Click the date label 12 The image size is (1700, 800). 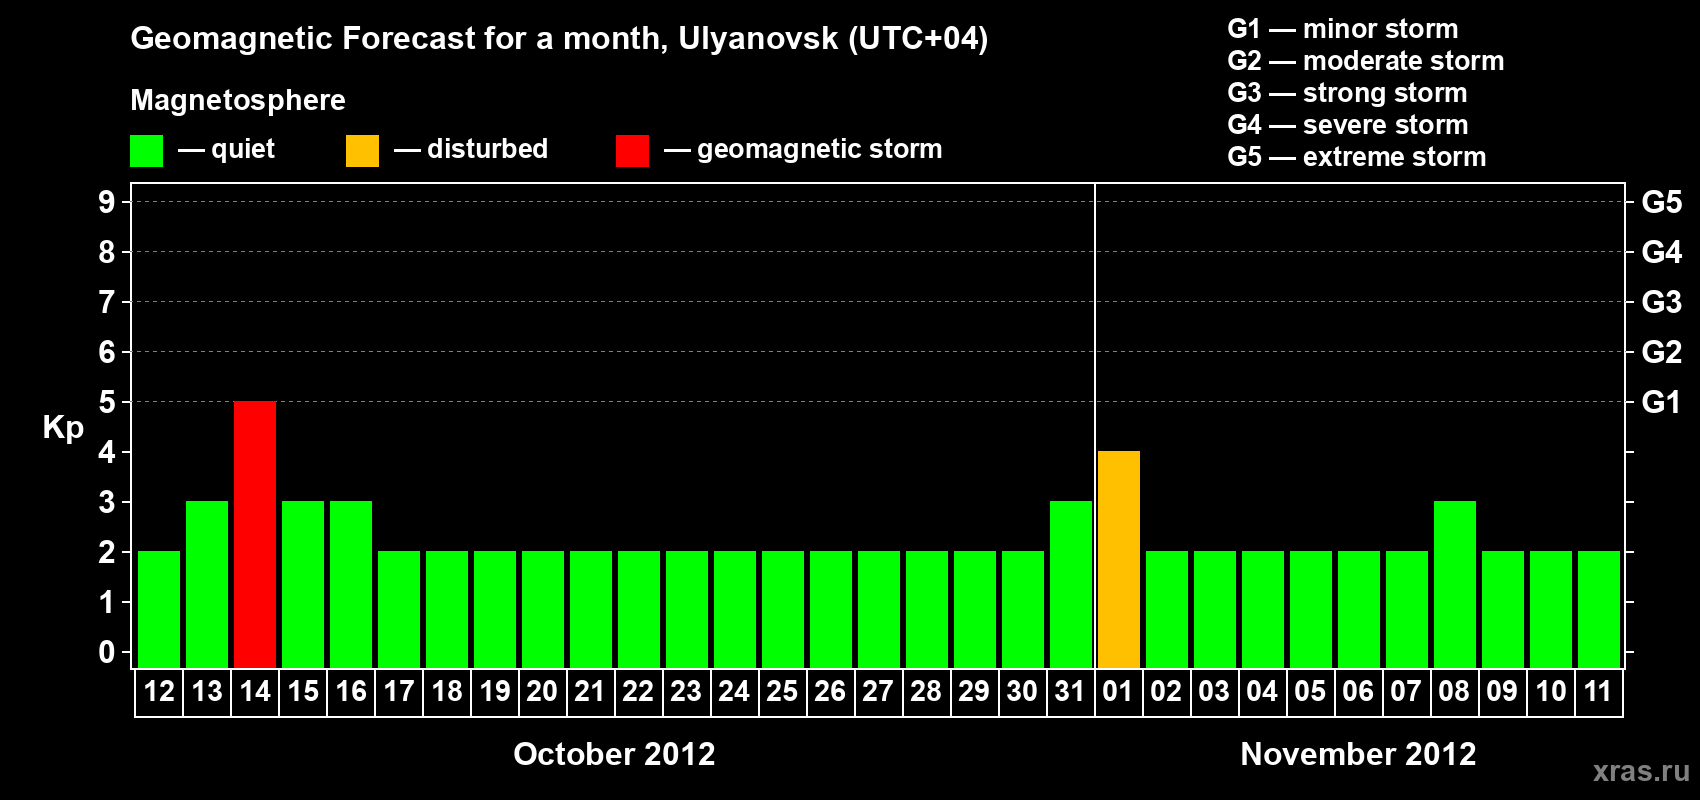pyautogui.click(x=159, y=691)
